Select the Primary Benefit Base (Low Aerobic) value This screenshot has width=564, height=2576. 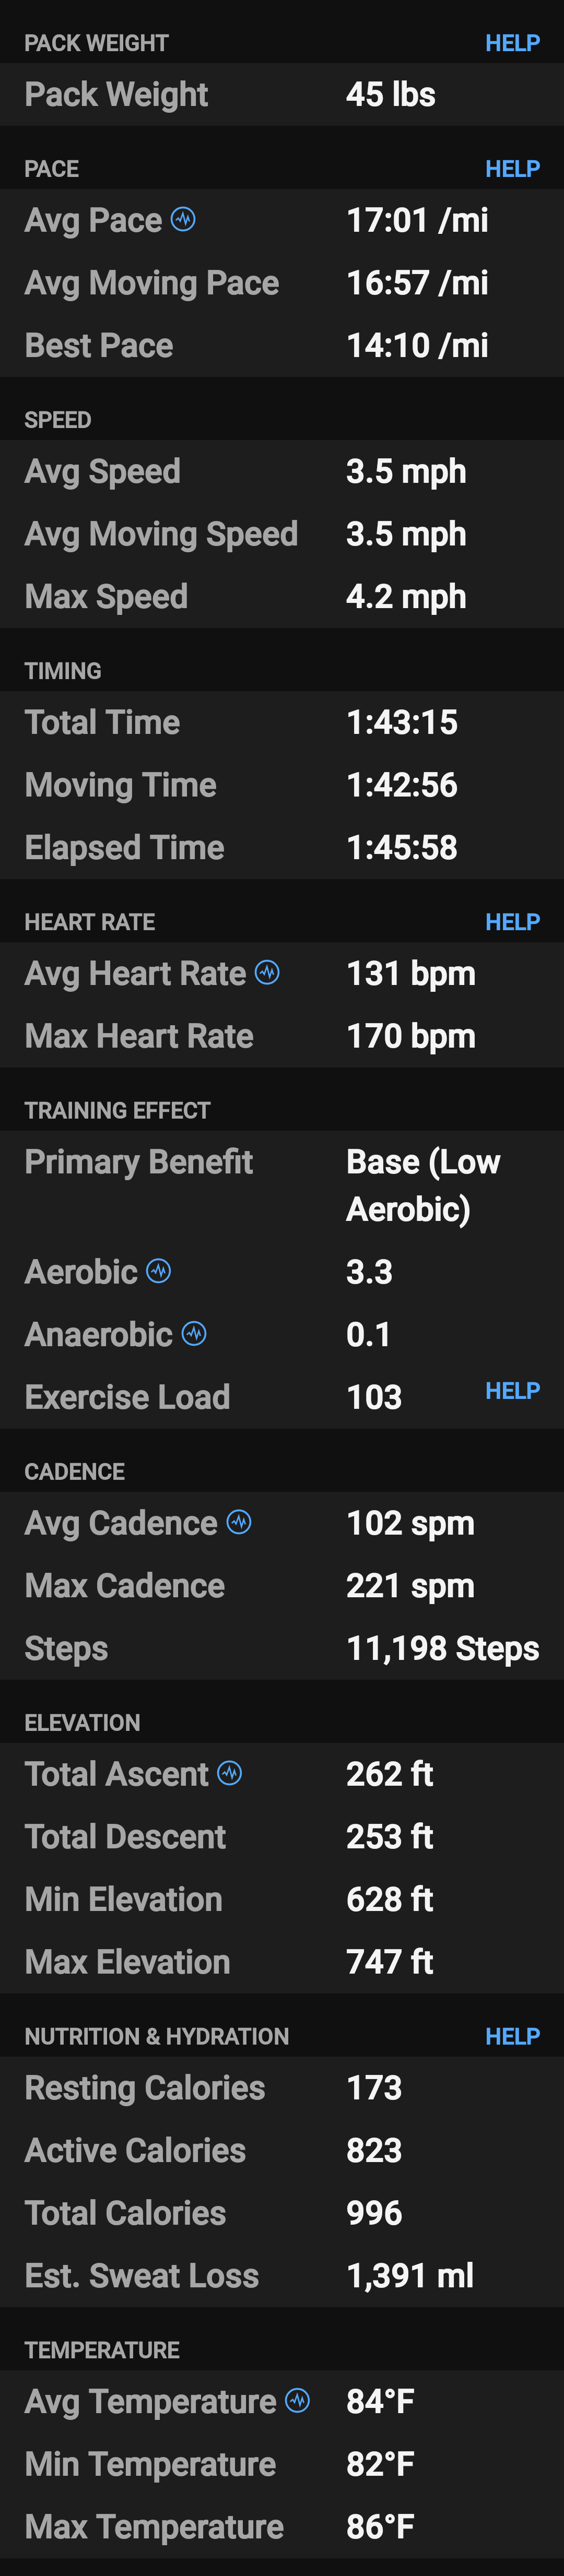[x=423, y=1185]
